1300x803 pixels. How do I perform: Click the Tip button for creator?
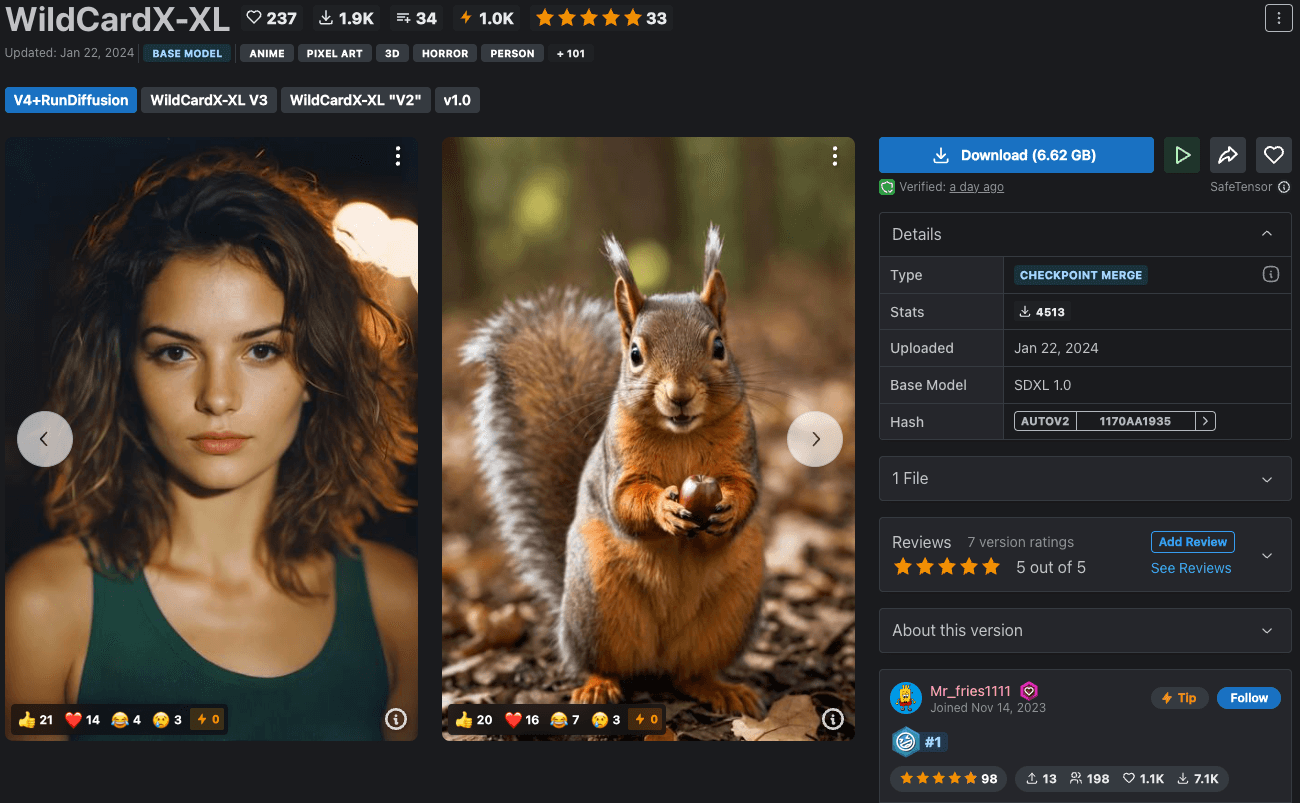tap(1179, 698)
